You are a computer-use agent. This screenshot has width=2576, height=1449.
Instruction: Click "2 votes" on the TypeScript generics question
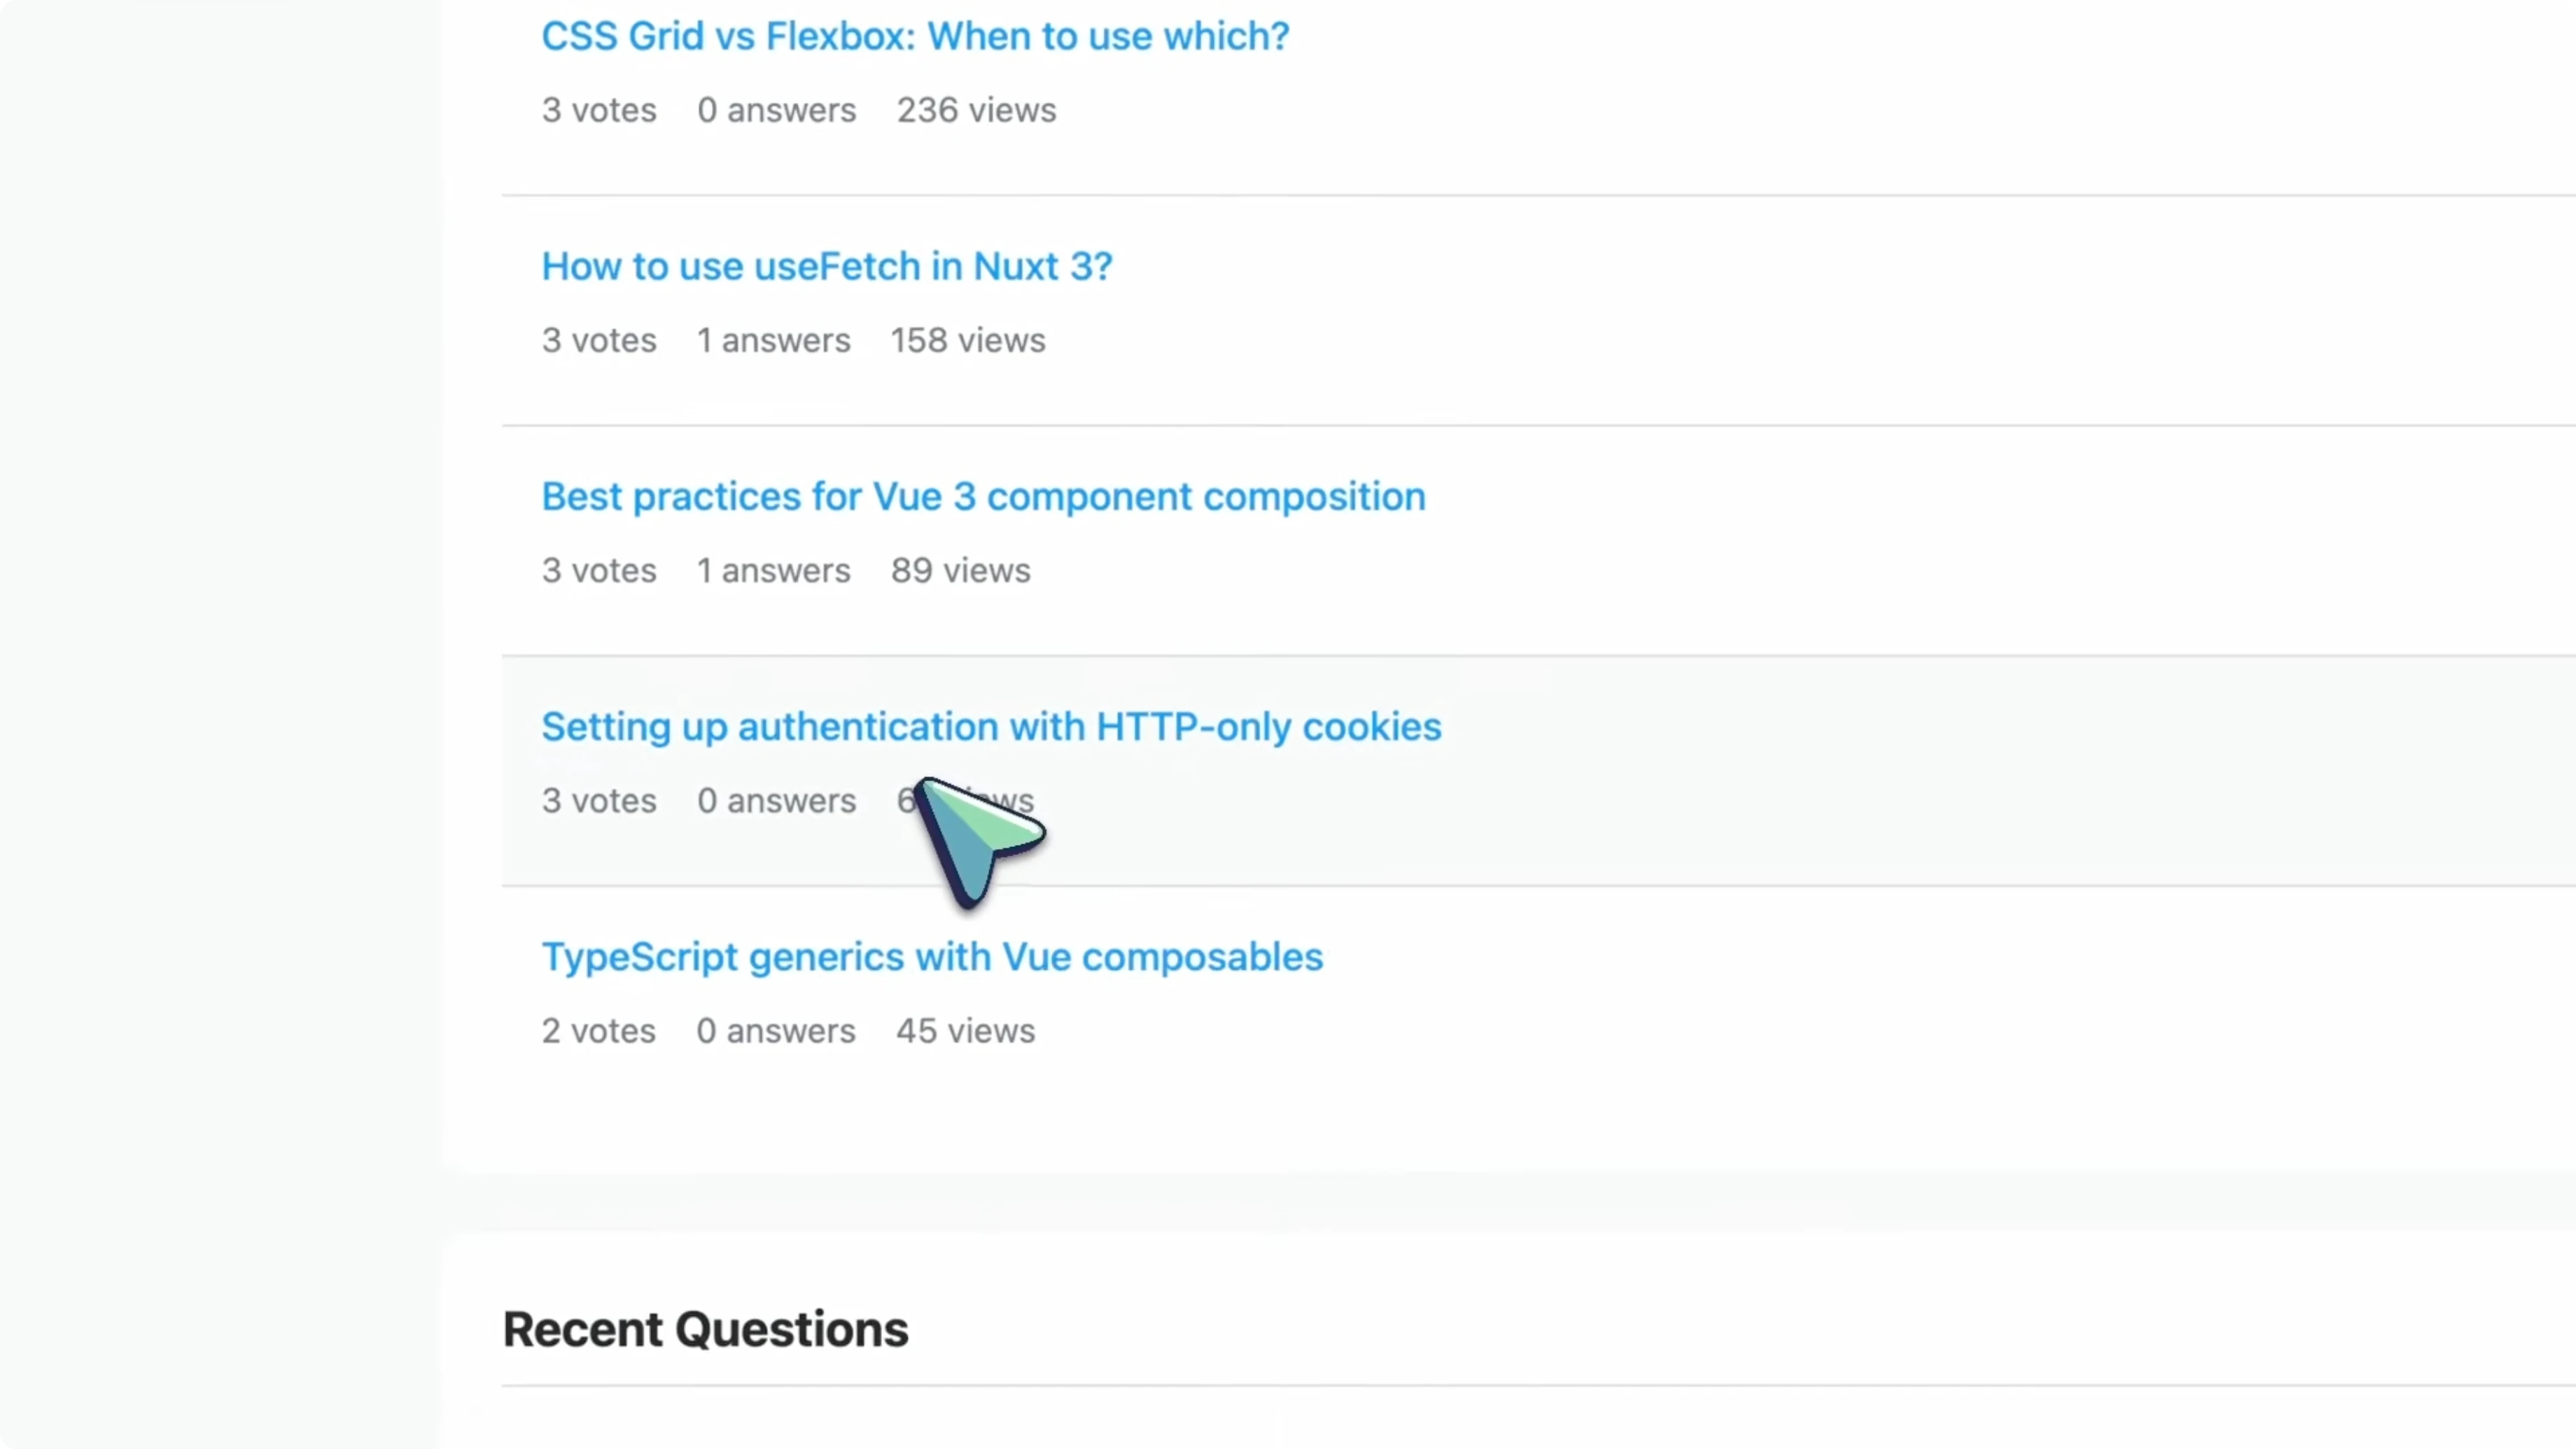pos(597,1031)
